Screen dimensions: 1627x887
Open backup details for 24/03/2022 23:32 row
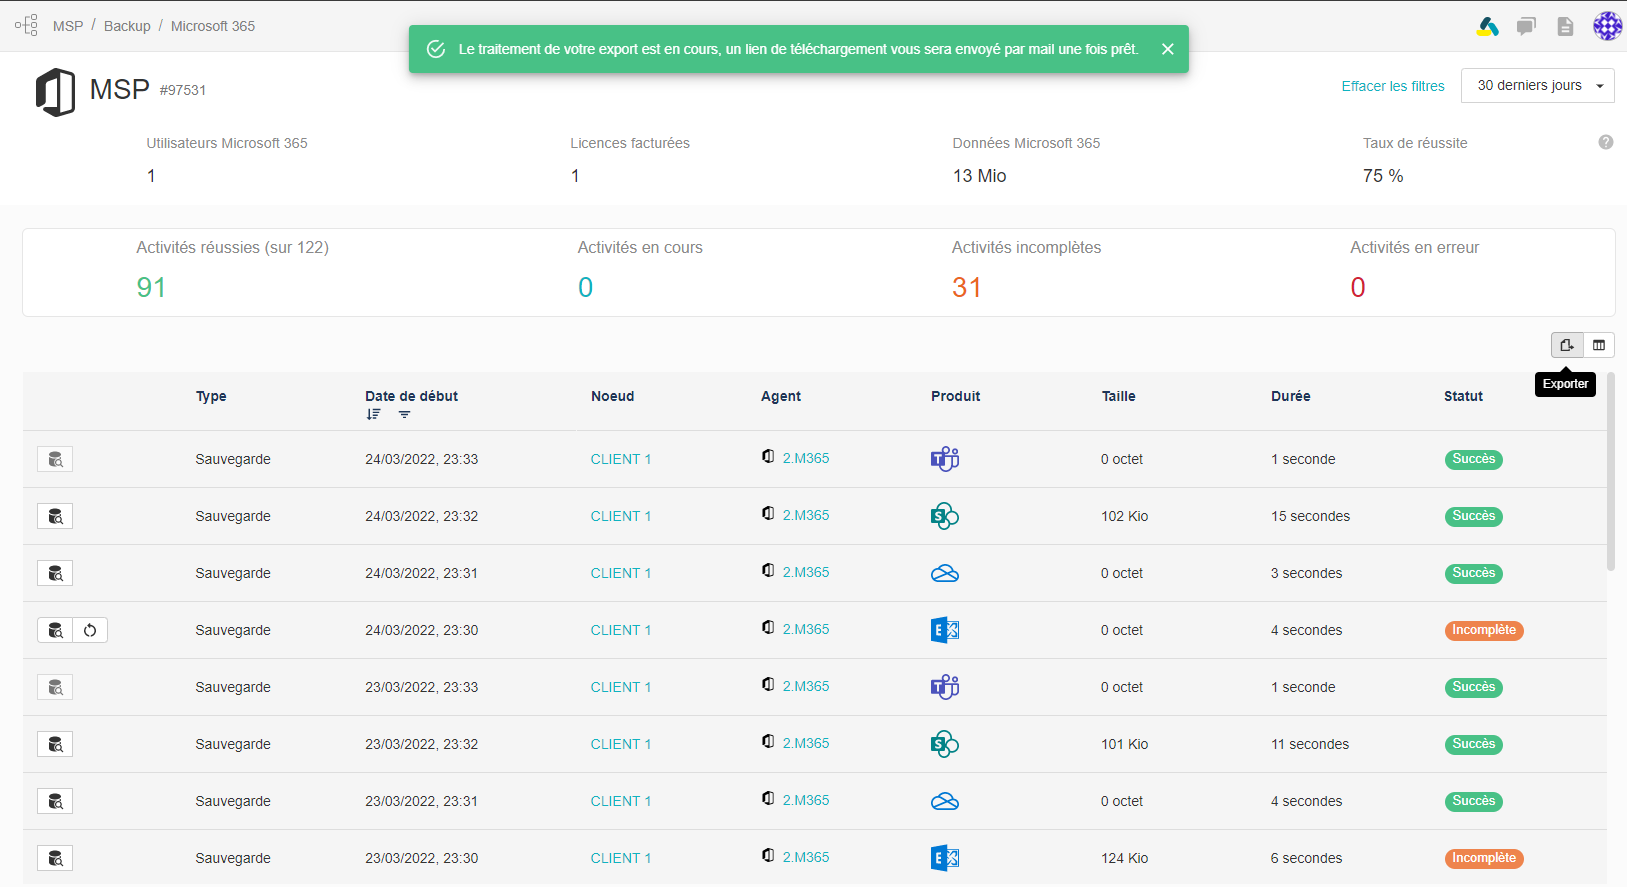55,516
